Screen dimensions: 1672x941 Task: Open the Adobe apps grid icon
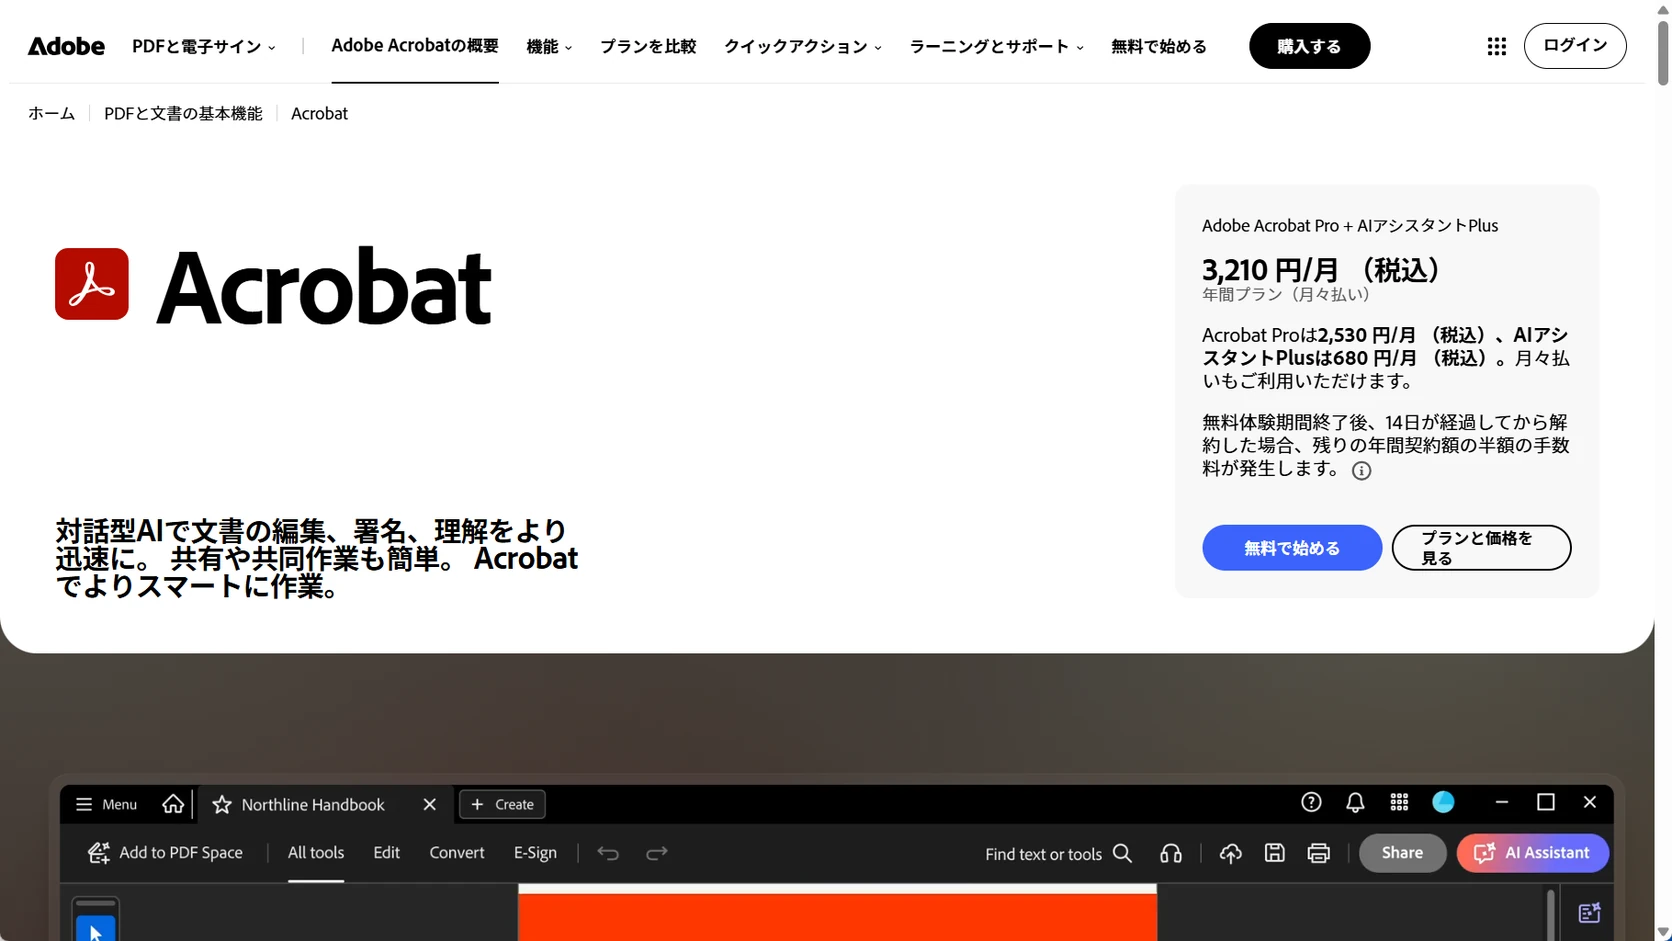point(1496,46)
